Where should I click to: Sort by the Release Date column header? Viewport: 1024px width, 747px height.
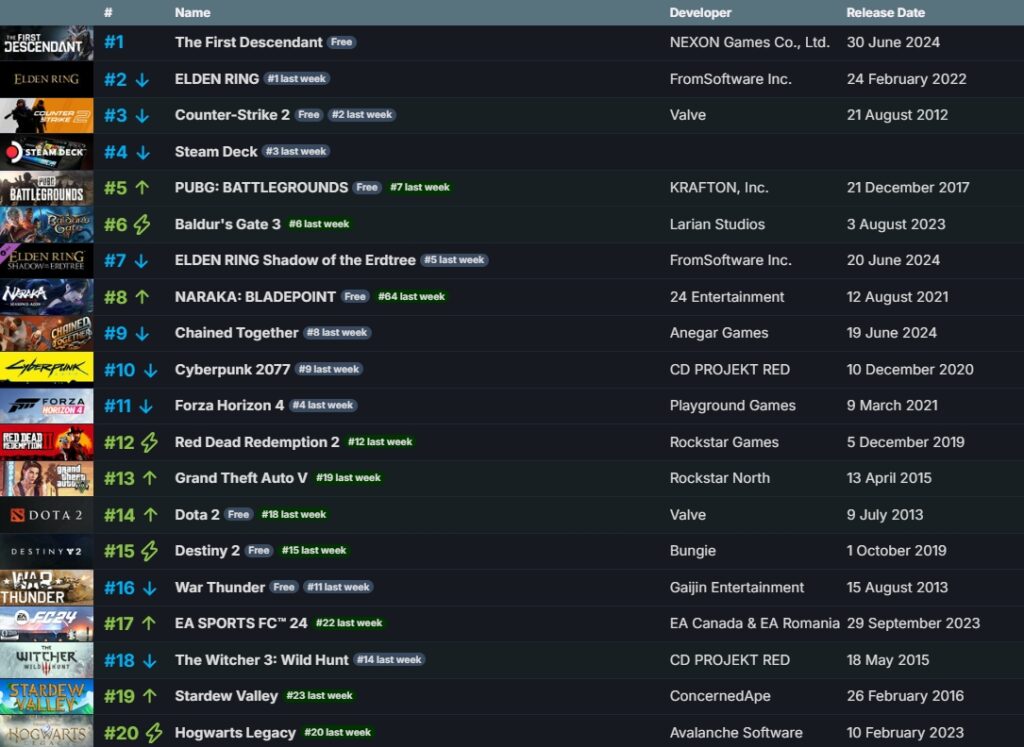pyautogui.click(x=885, y=13)
